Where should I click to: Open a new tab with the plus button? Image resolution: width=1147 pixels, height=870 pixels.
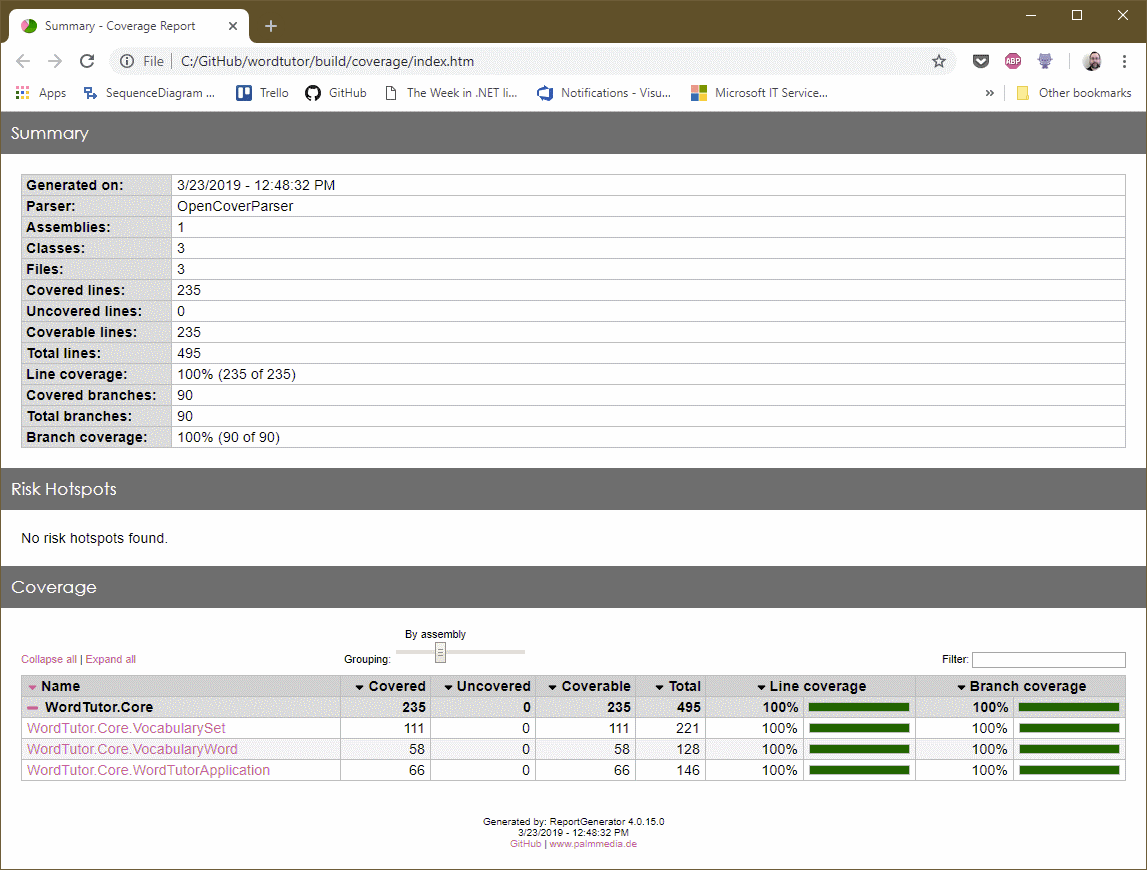click(271, 26)
